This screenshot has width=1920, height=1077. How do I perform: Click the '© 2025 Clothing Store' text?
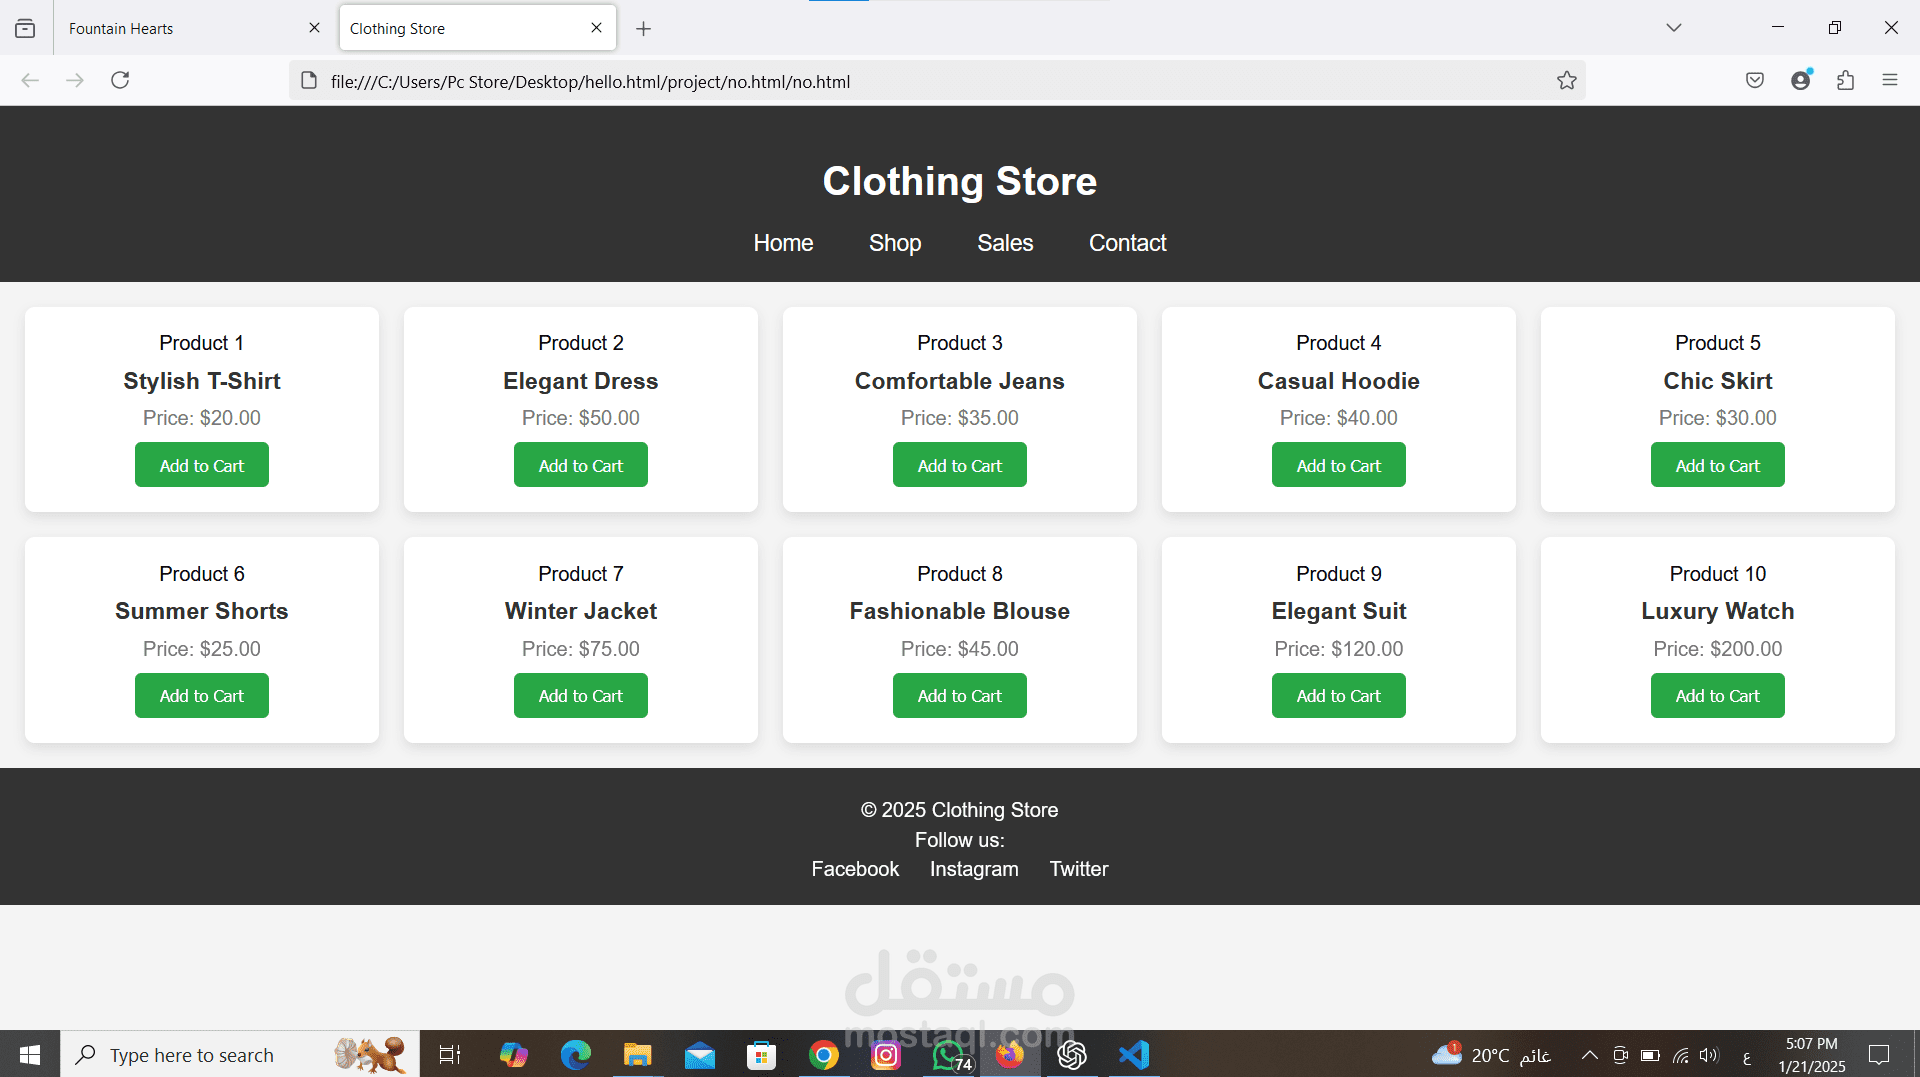click(x=960, y=810)
